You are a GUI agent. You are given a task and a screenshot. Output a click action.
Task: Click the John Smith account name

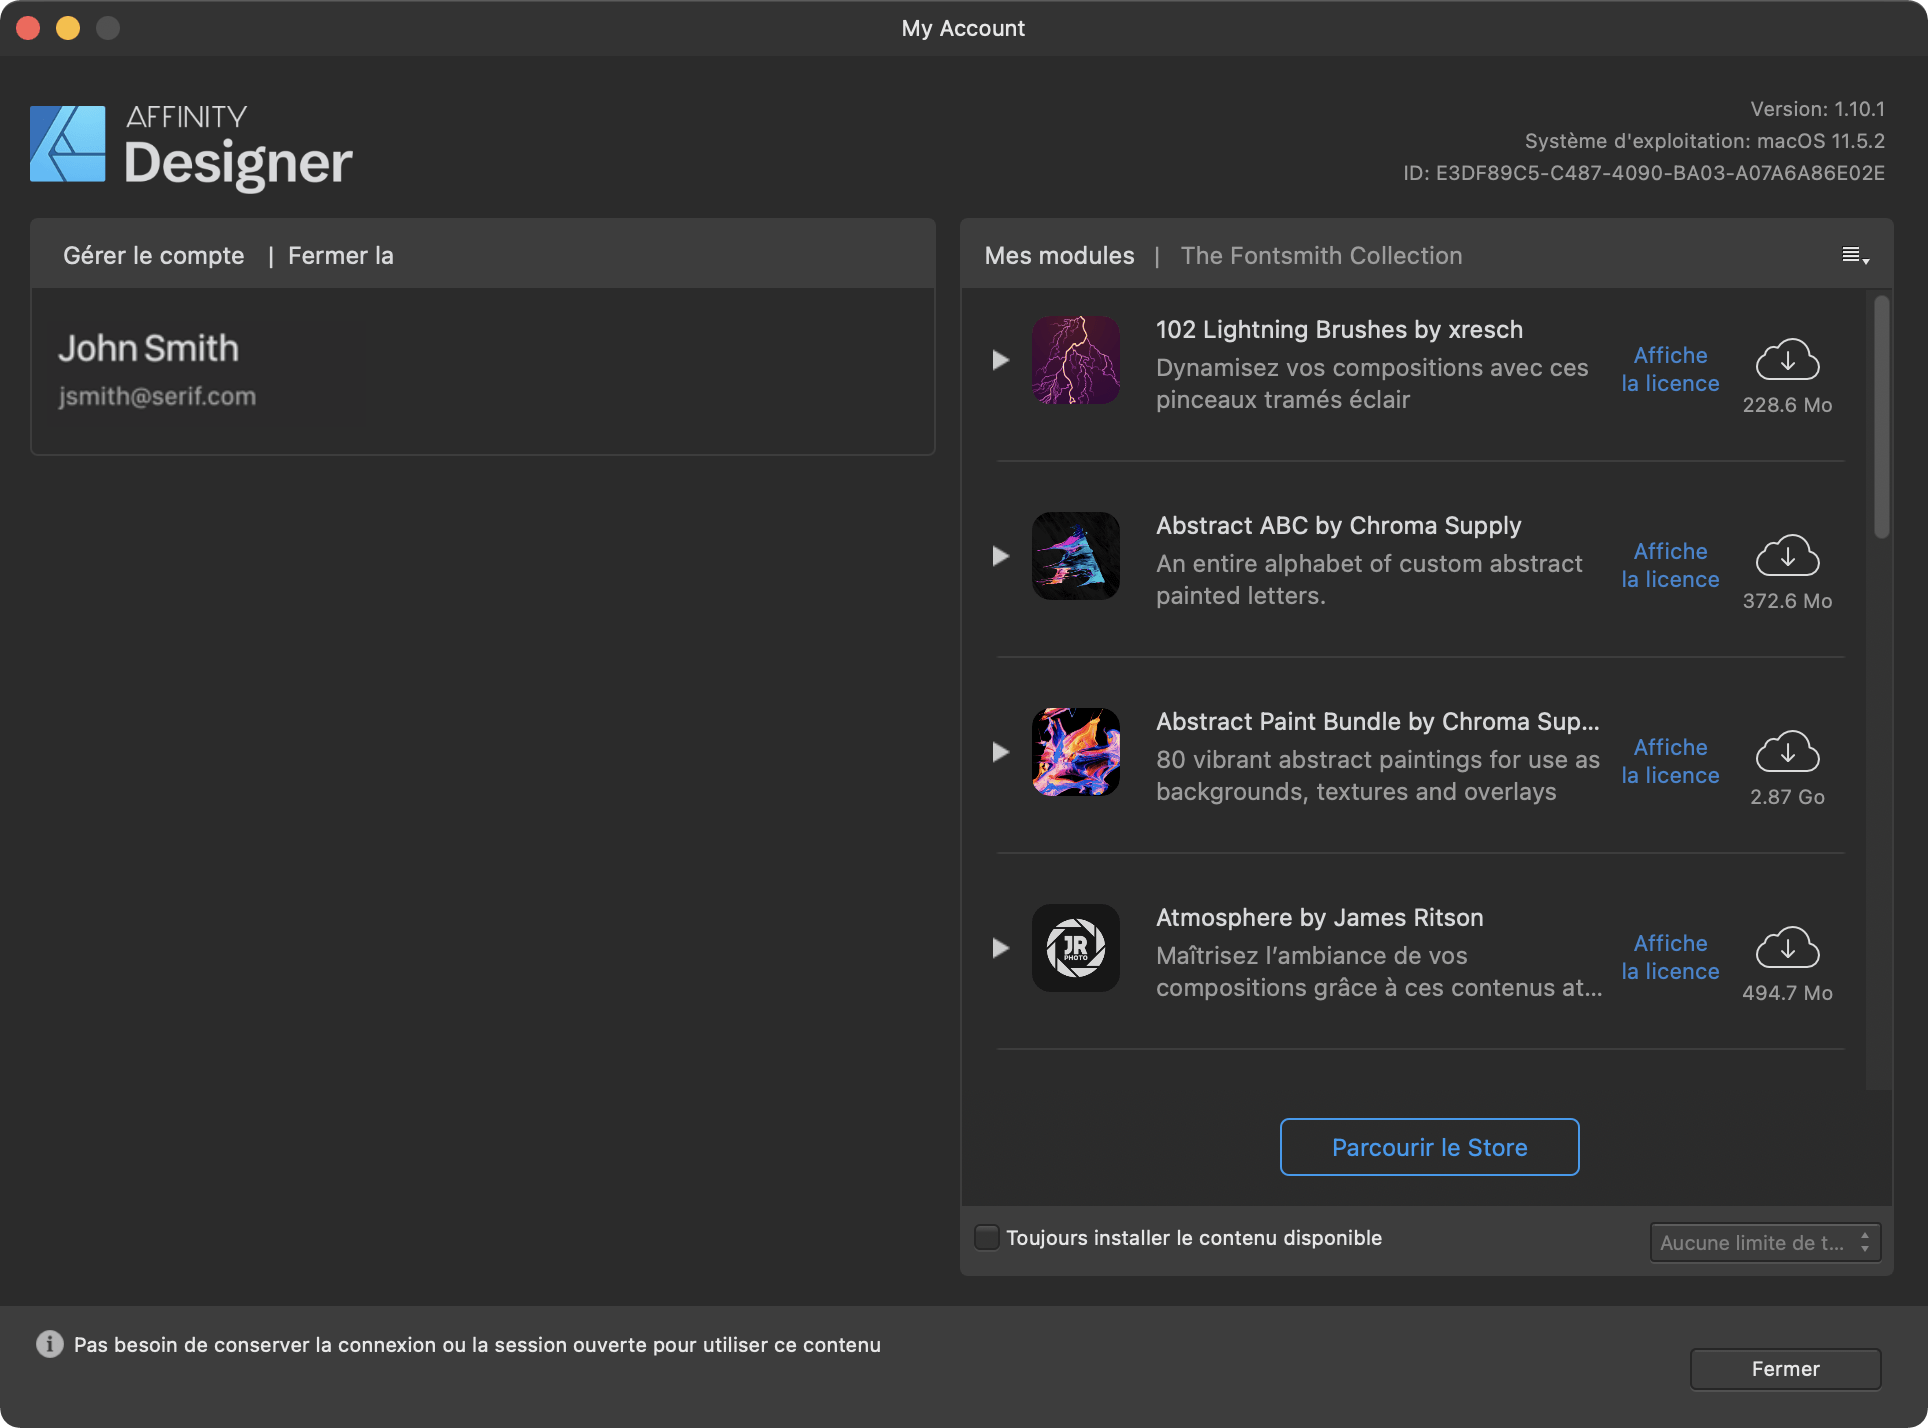coord(148,348)
